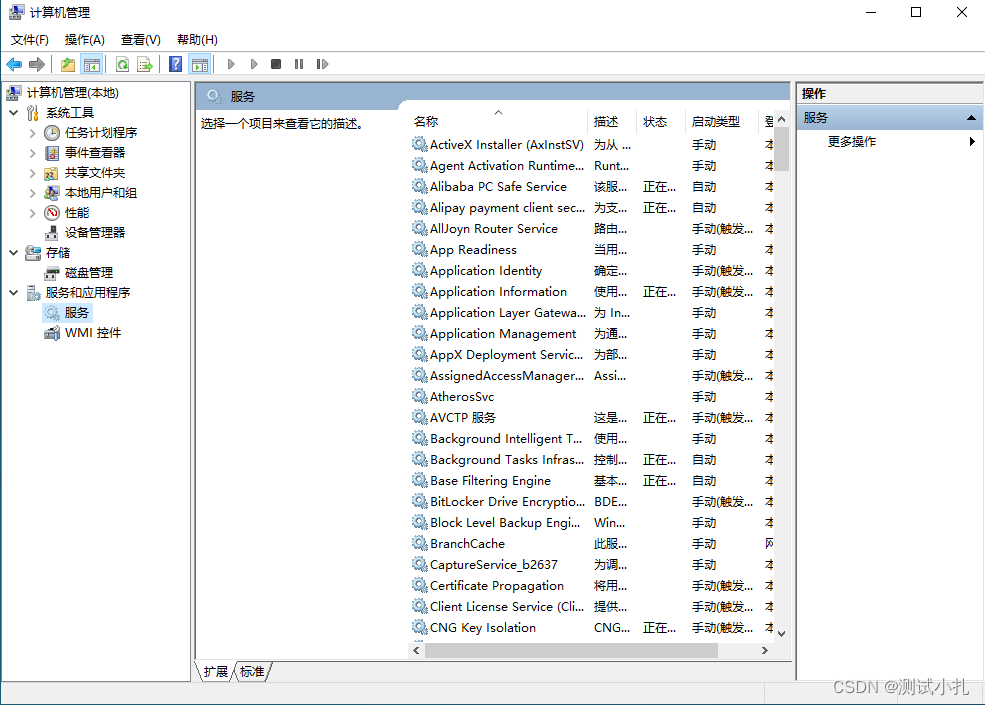Click the Export list toolbar icon

(145, 64)
